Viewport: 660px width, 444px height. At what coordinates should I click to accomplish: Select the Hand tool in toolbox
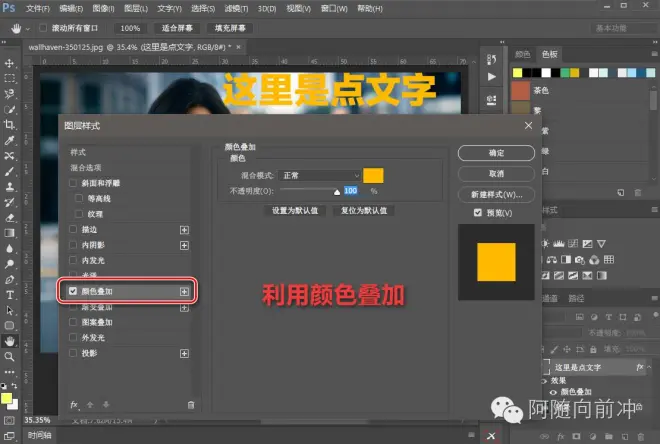(x=9, y=341)
